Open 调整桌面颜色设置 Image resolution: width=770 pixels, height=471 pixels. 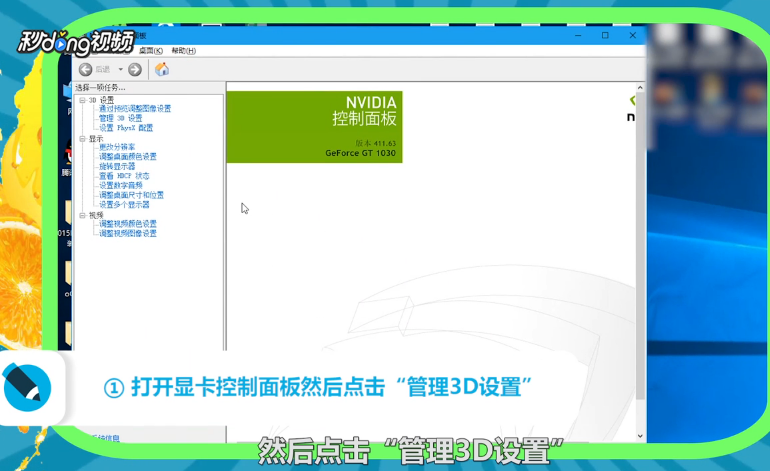point(128,157)
